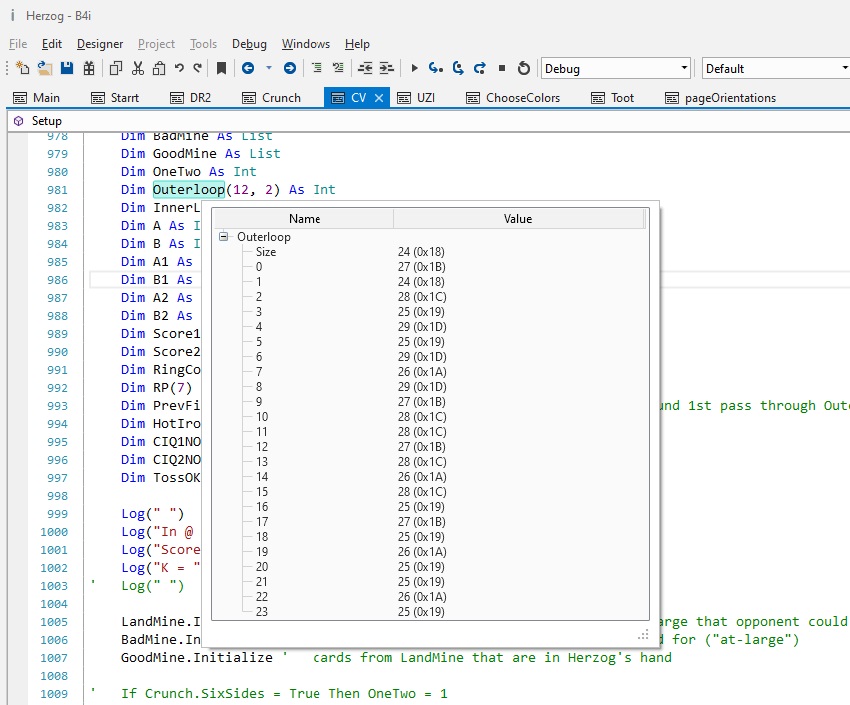The image size is (850, 705).
Task: Click the Undo icon
Action: [x=179, y=68]
